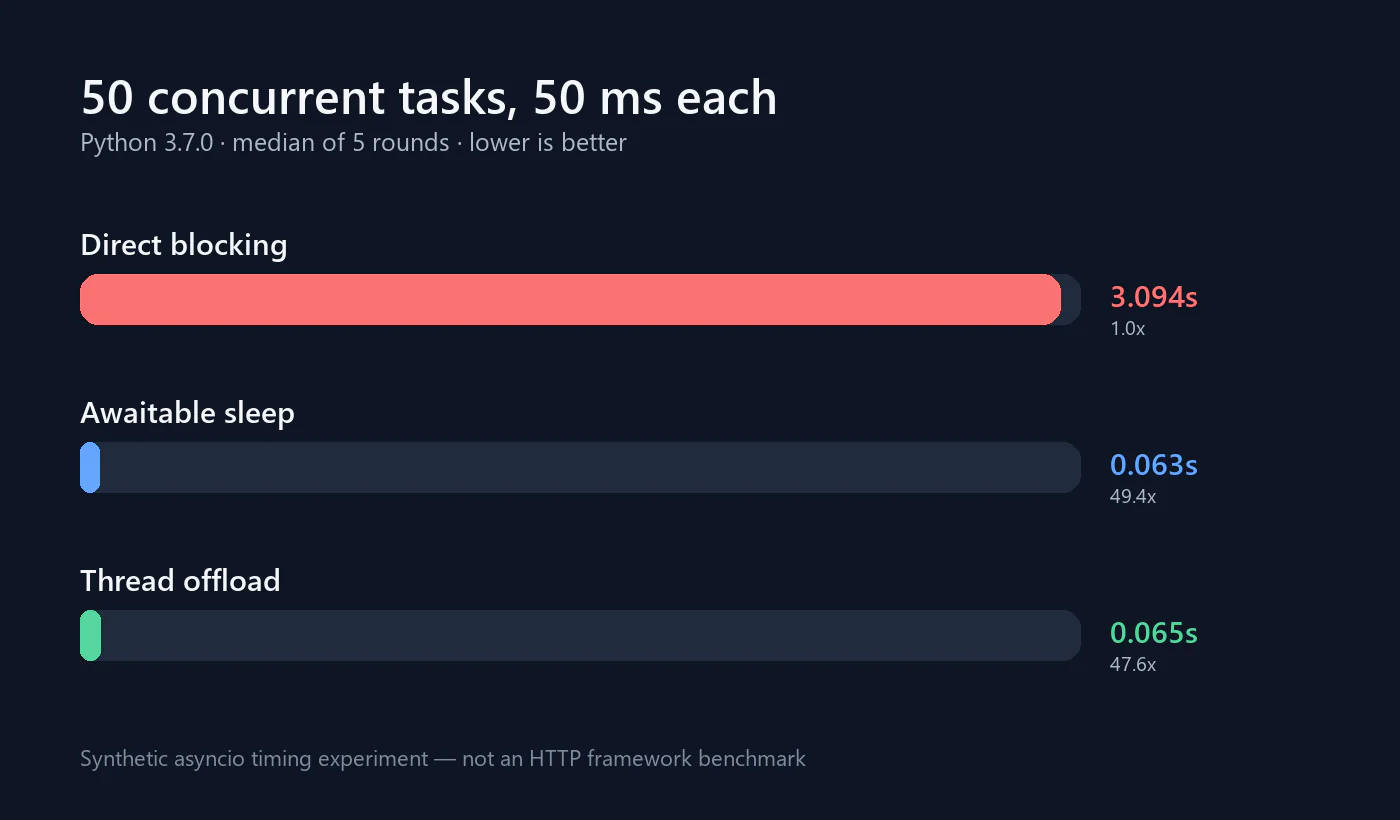Image resolution: width=1400 pixels, height=820 pixels.
Task: Click the green Thread offload bar fill
Action: (x=90, y=635)
